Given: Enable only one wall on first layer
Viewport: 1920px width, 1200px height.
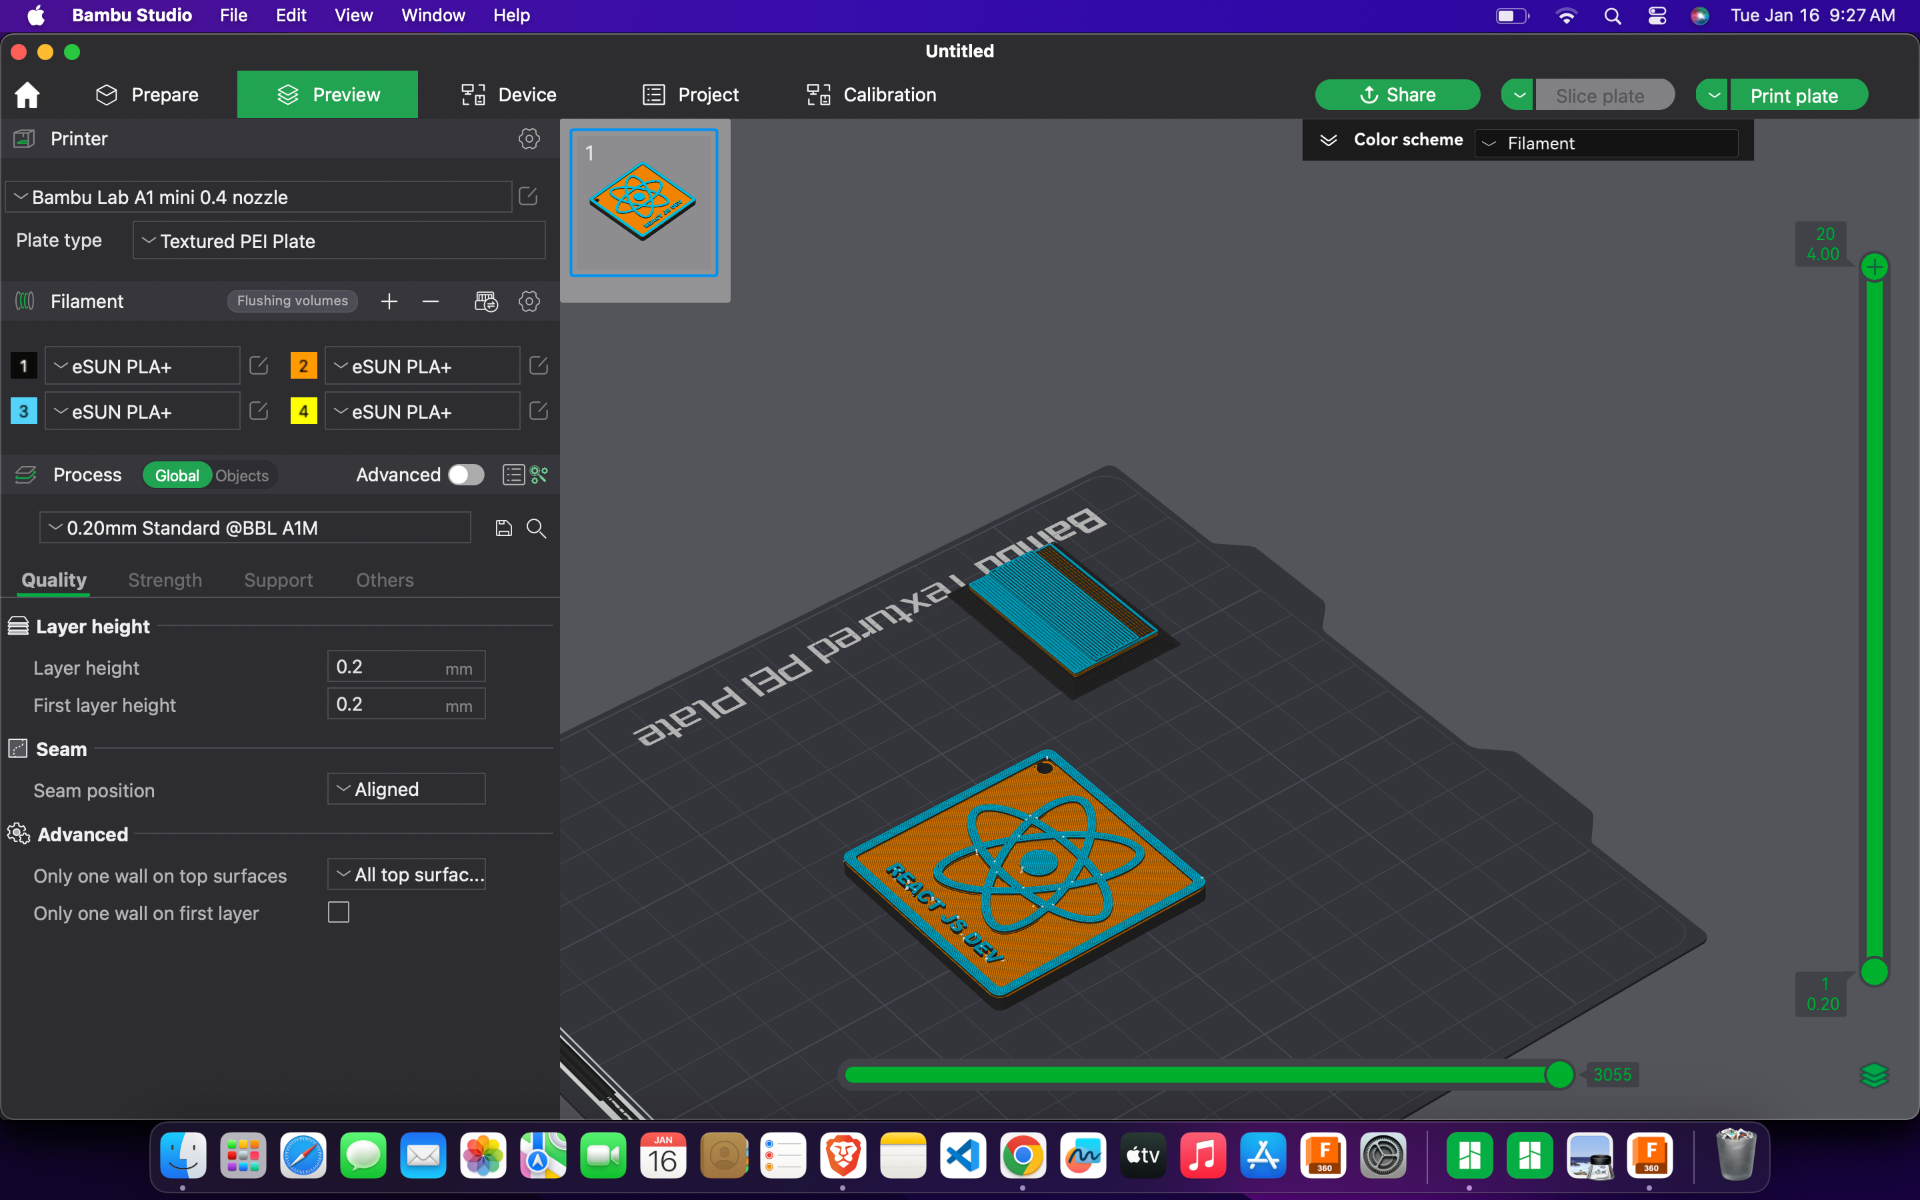Looking at the screenshot, I should click(x=339, y=912).
